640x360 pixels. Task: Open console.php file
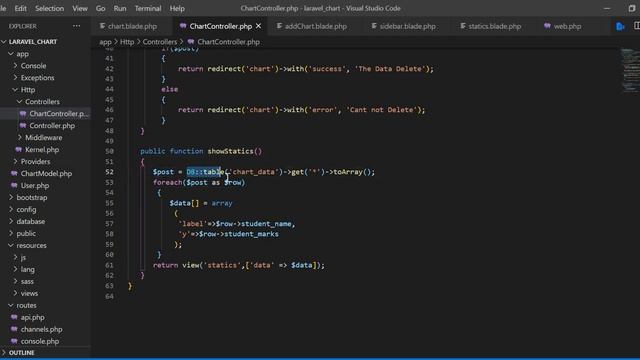click(40, 341)
